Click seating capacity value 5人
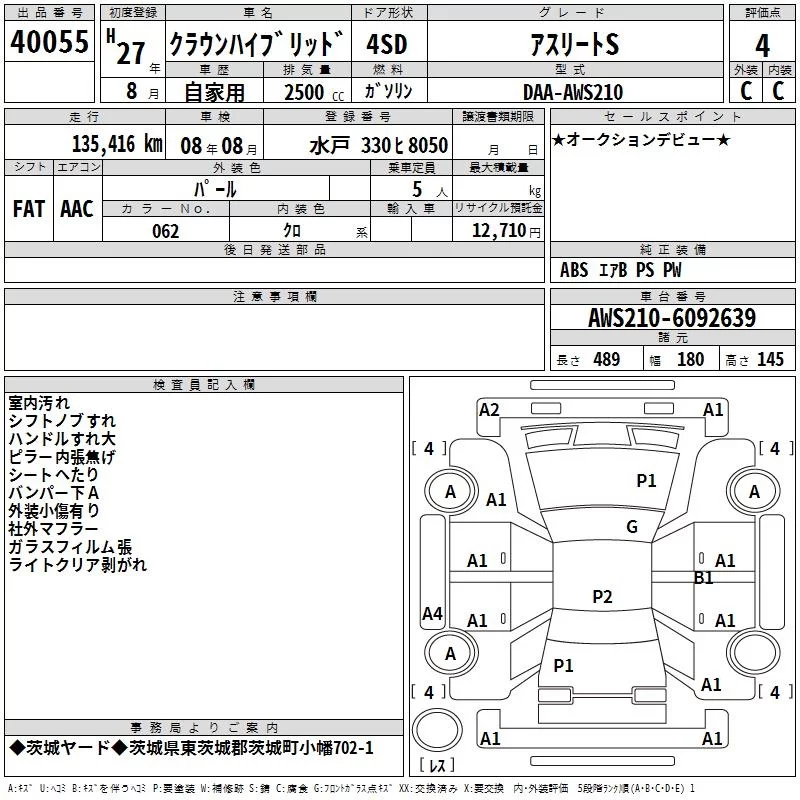The width and height of the screenshot is (800, 800). 430,190
